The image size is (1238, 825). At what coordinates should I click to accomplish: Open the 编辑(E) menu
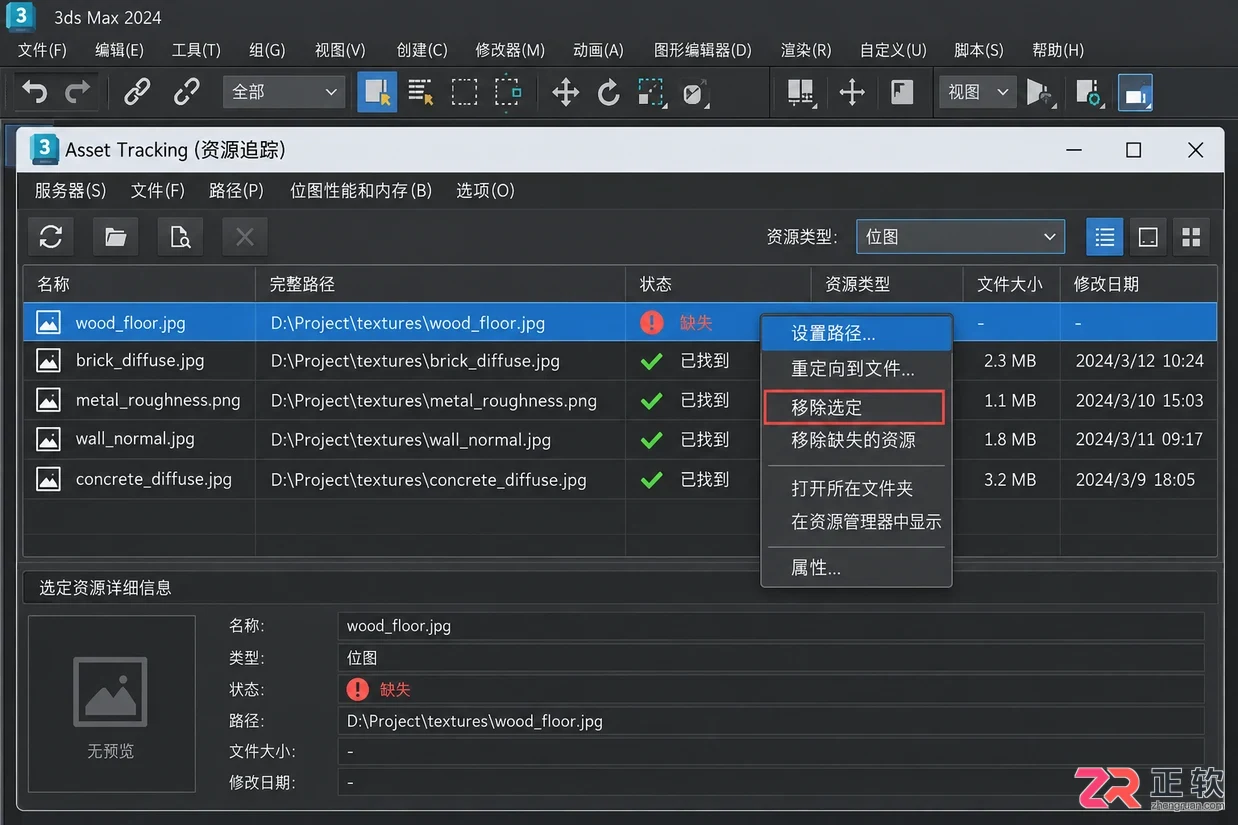[119, 50]
